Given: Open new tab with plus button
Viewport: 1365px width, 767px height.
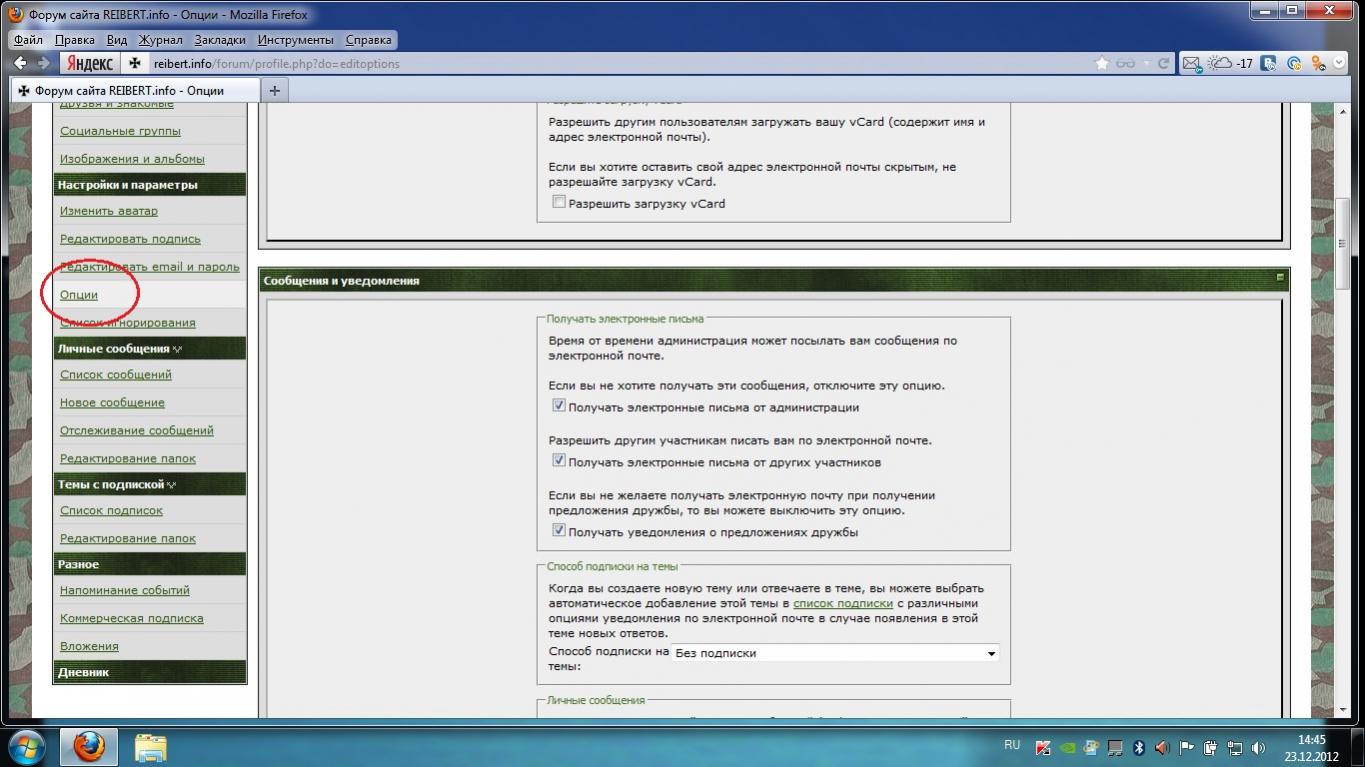Looking at the screenshot, I should (274, 90).
